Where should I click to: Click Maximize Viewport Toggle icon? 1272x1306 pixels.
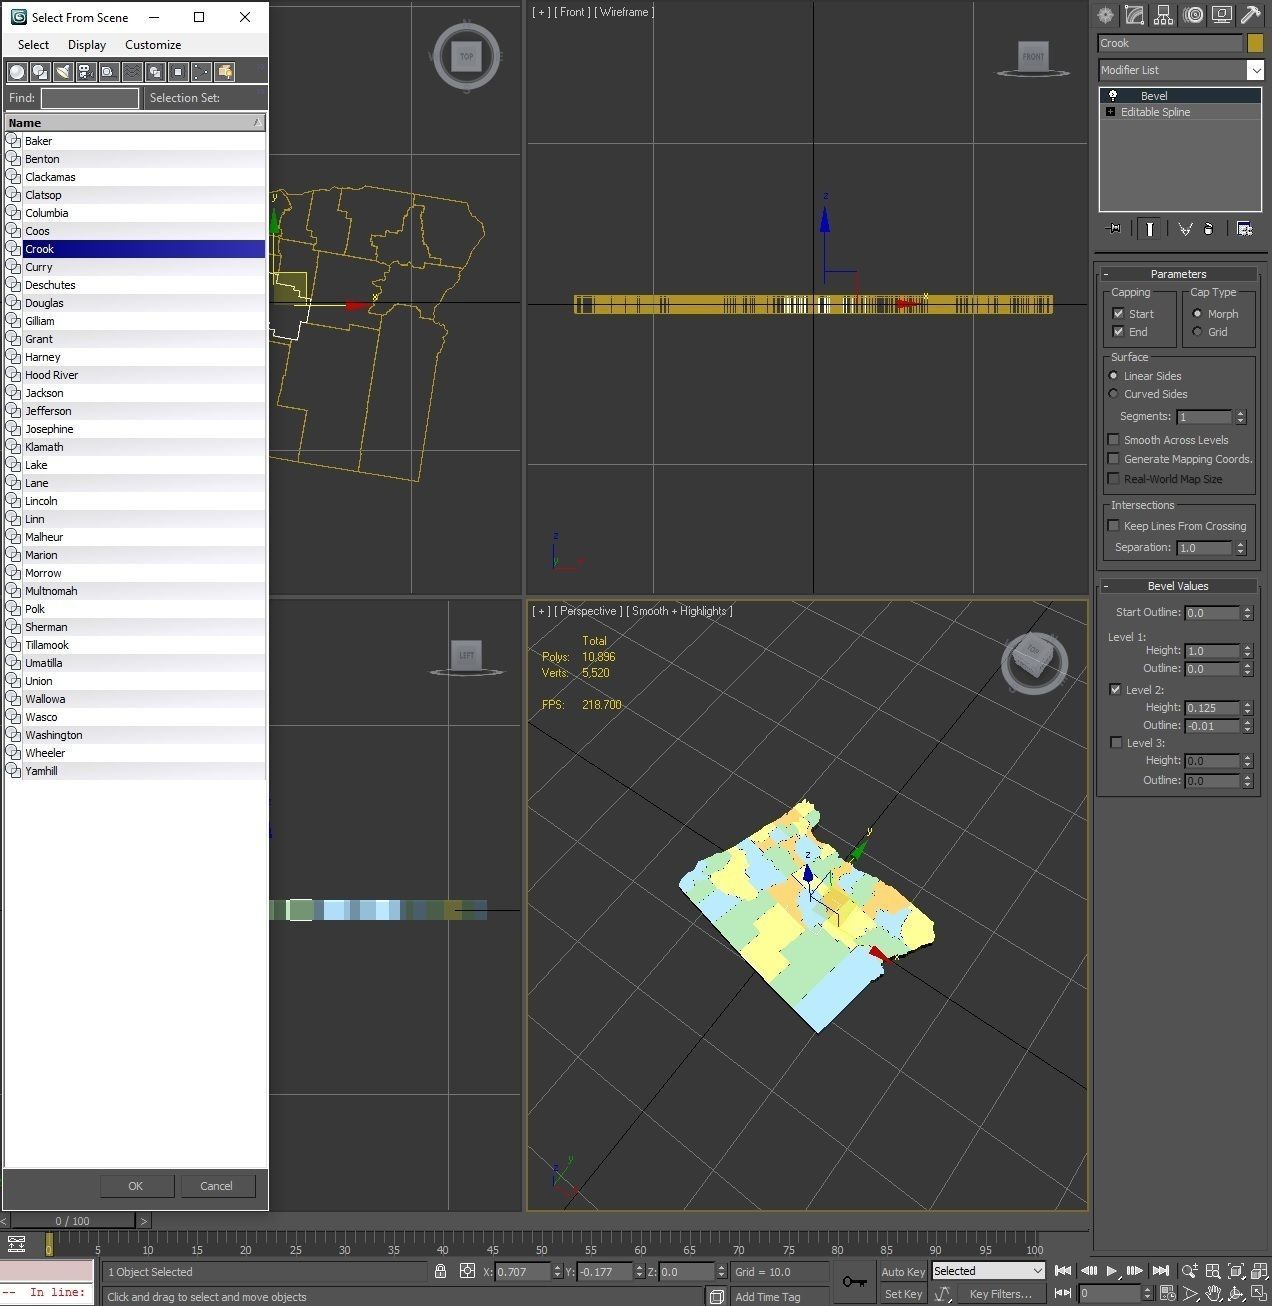(x=1259, y=1294)
